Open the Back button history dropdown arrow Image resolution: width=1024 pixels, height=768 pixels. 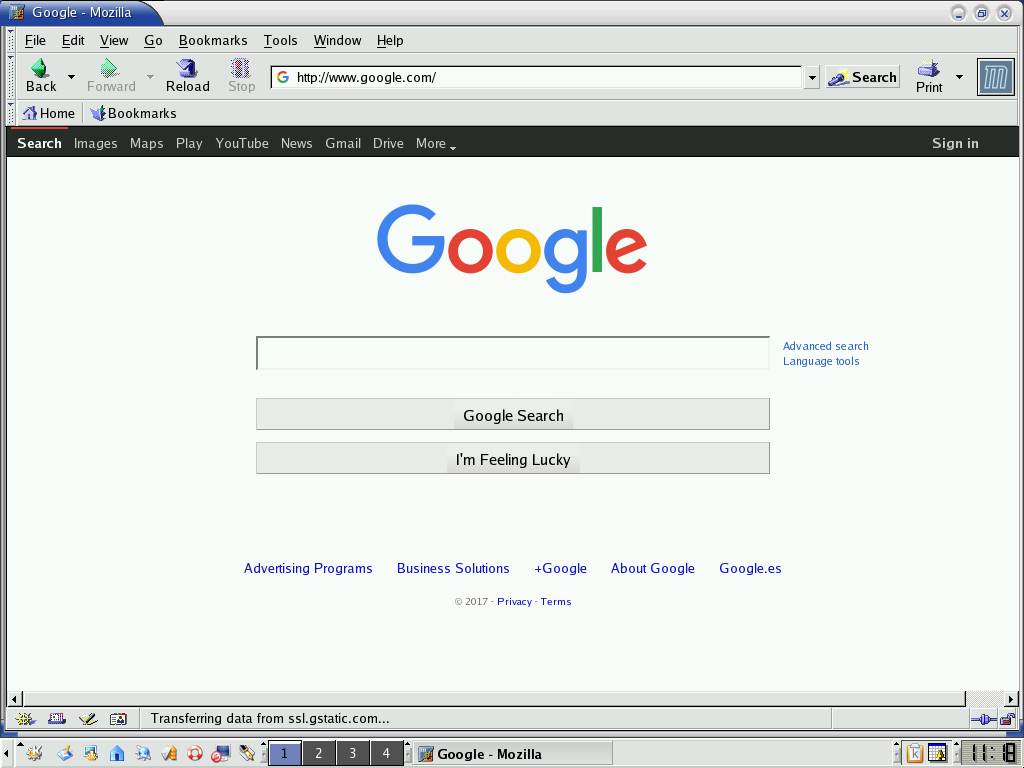[x=71, y=76]
